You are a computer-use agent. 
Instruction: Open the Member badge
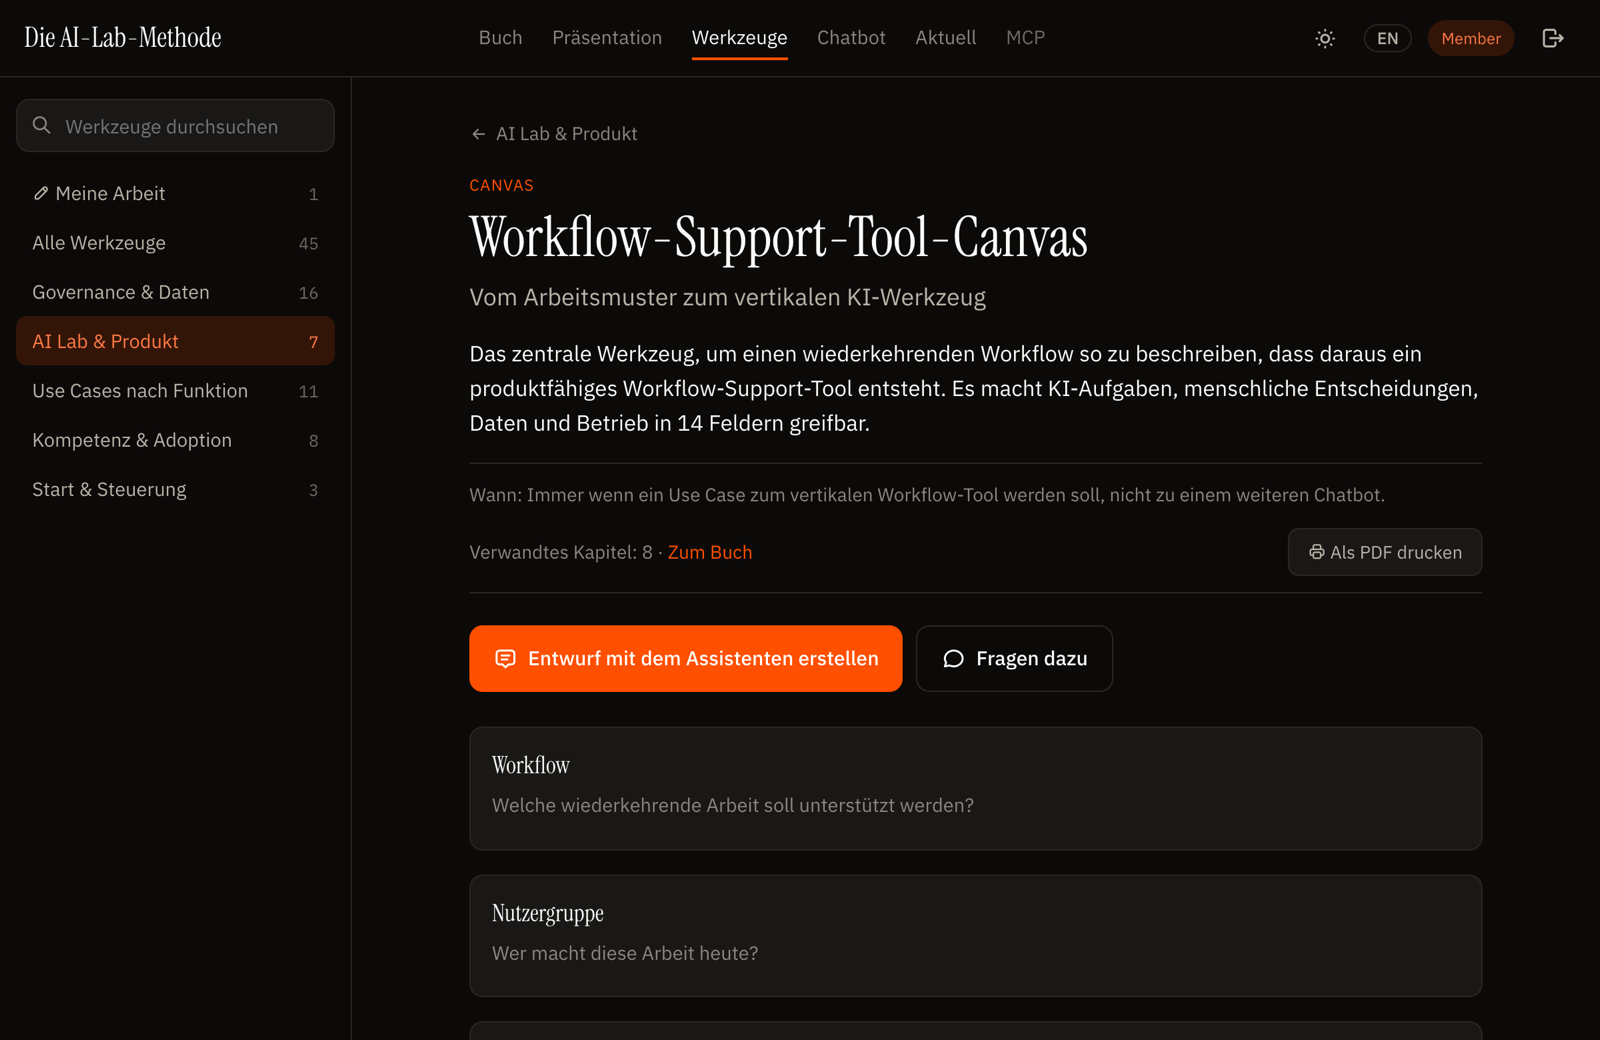click(x=1470, y=38)
